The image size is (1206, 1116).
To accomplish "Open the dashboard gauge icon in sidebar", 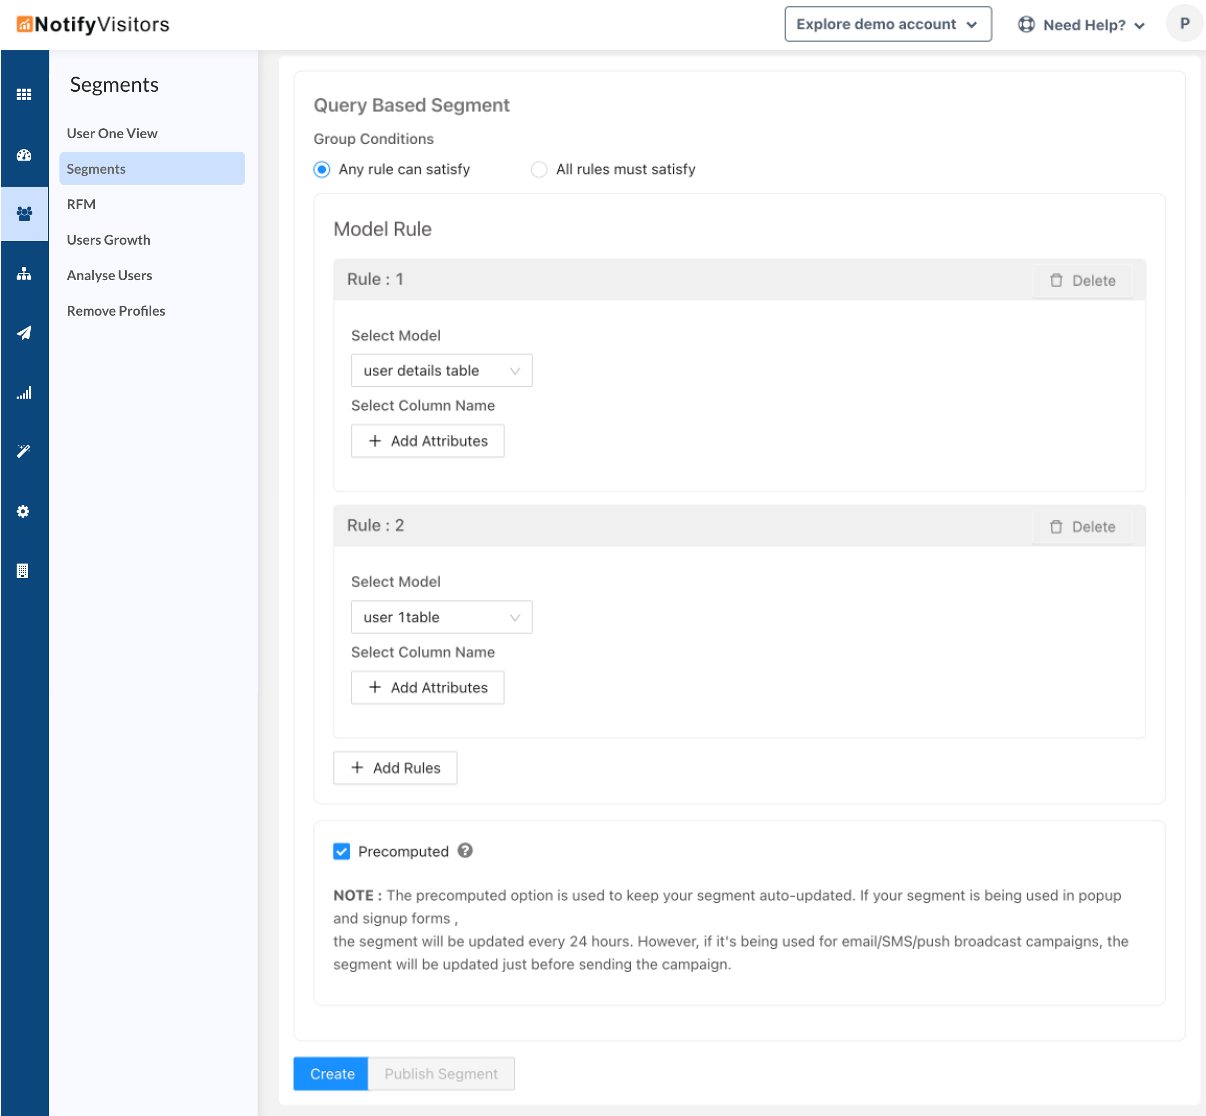I will click(x=24, y=155).
